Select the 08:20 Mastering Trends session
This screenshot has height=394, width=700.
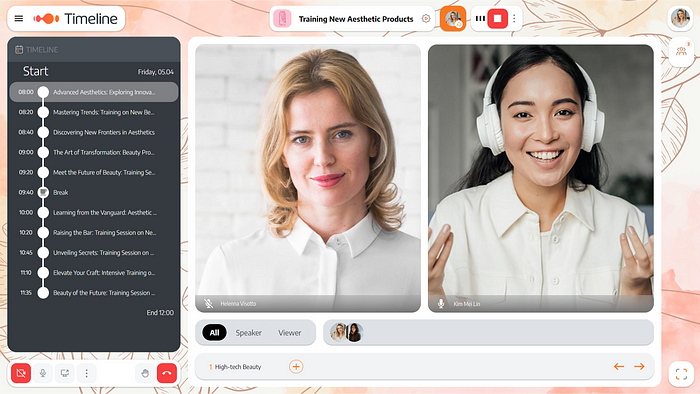coord(94,112)
